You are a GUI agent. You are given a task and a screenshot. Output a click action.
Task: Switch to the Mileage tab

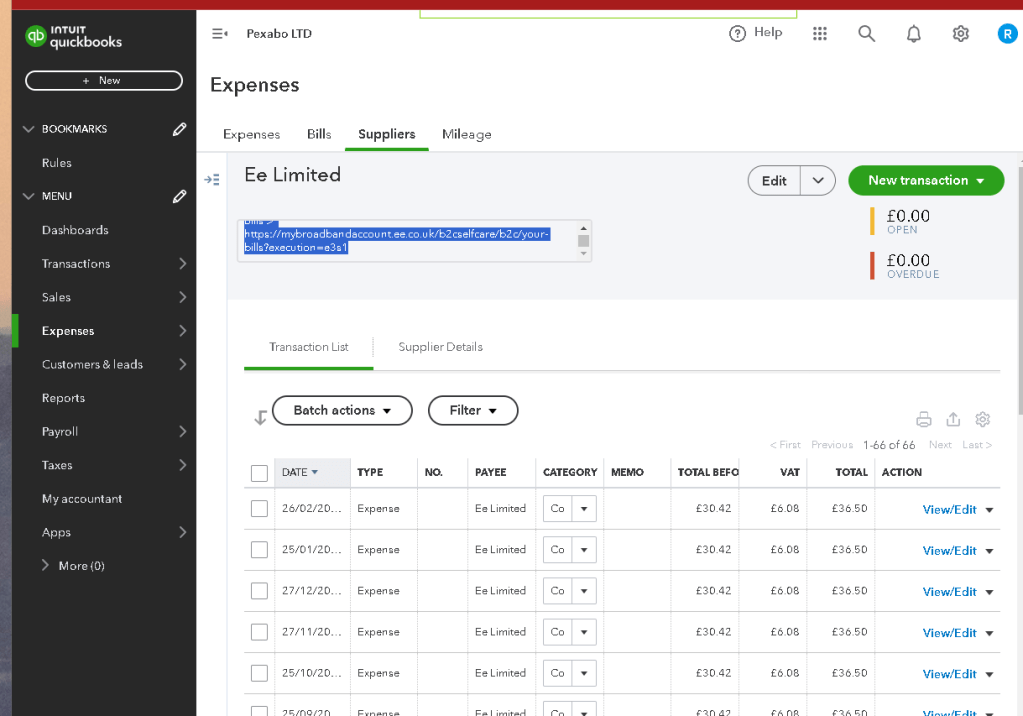[466, 134]
